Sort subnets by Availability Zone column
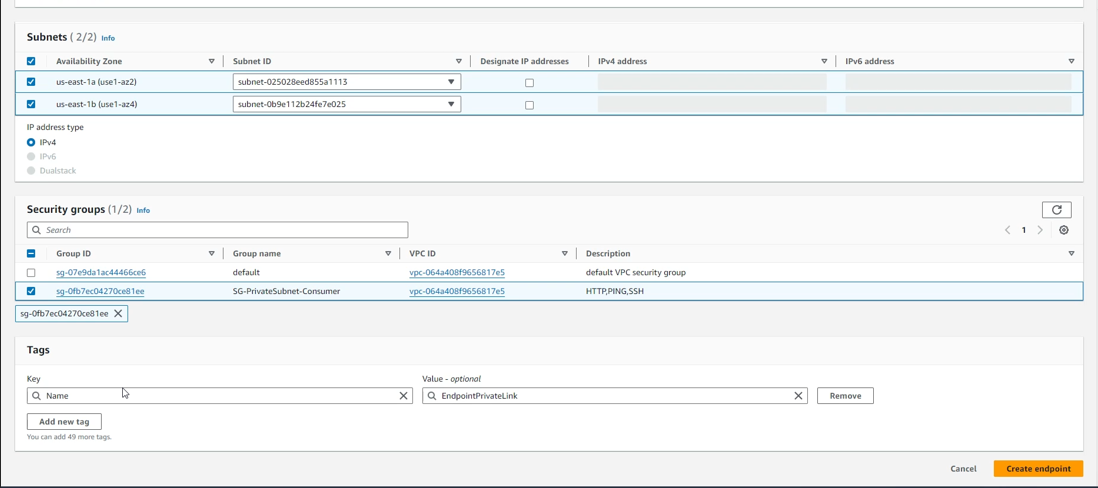This screenshot has width=1098, height=488. [211, 62]
